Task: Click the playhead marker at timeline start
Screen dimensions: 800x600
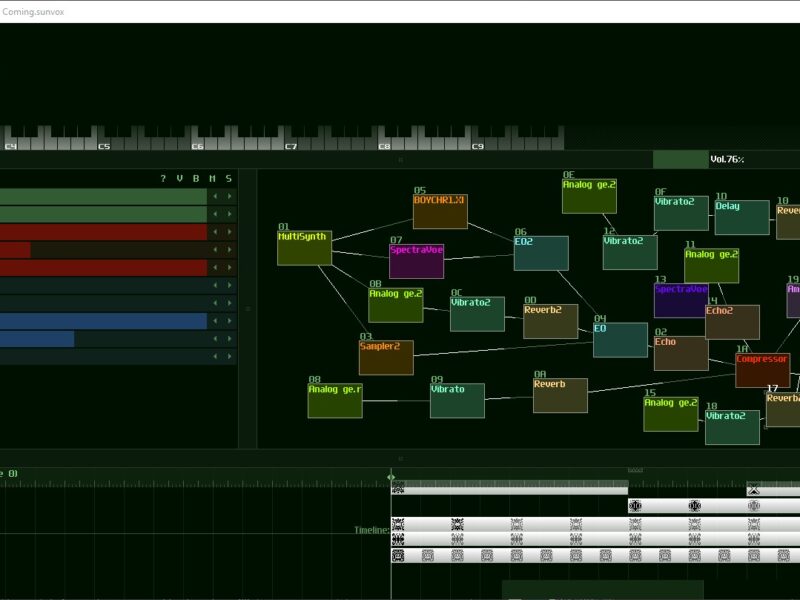Action: click(x=391, y=477)
